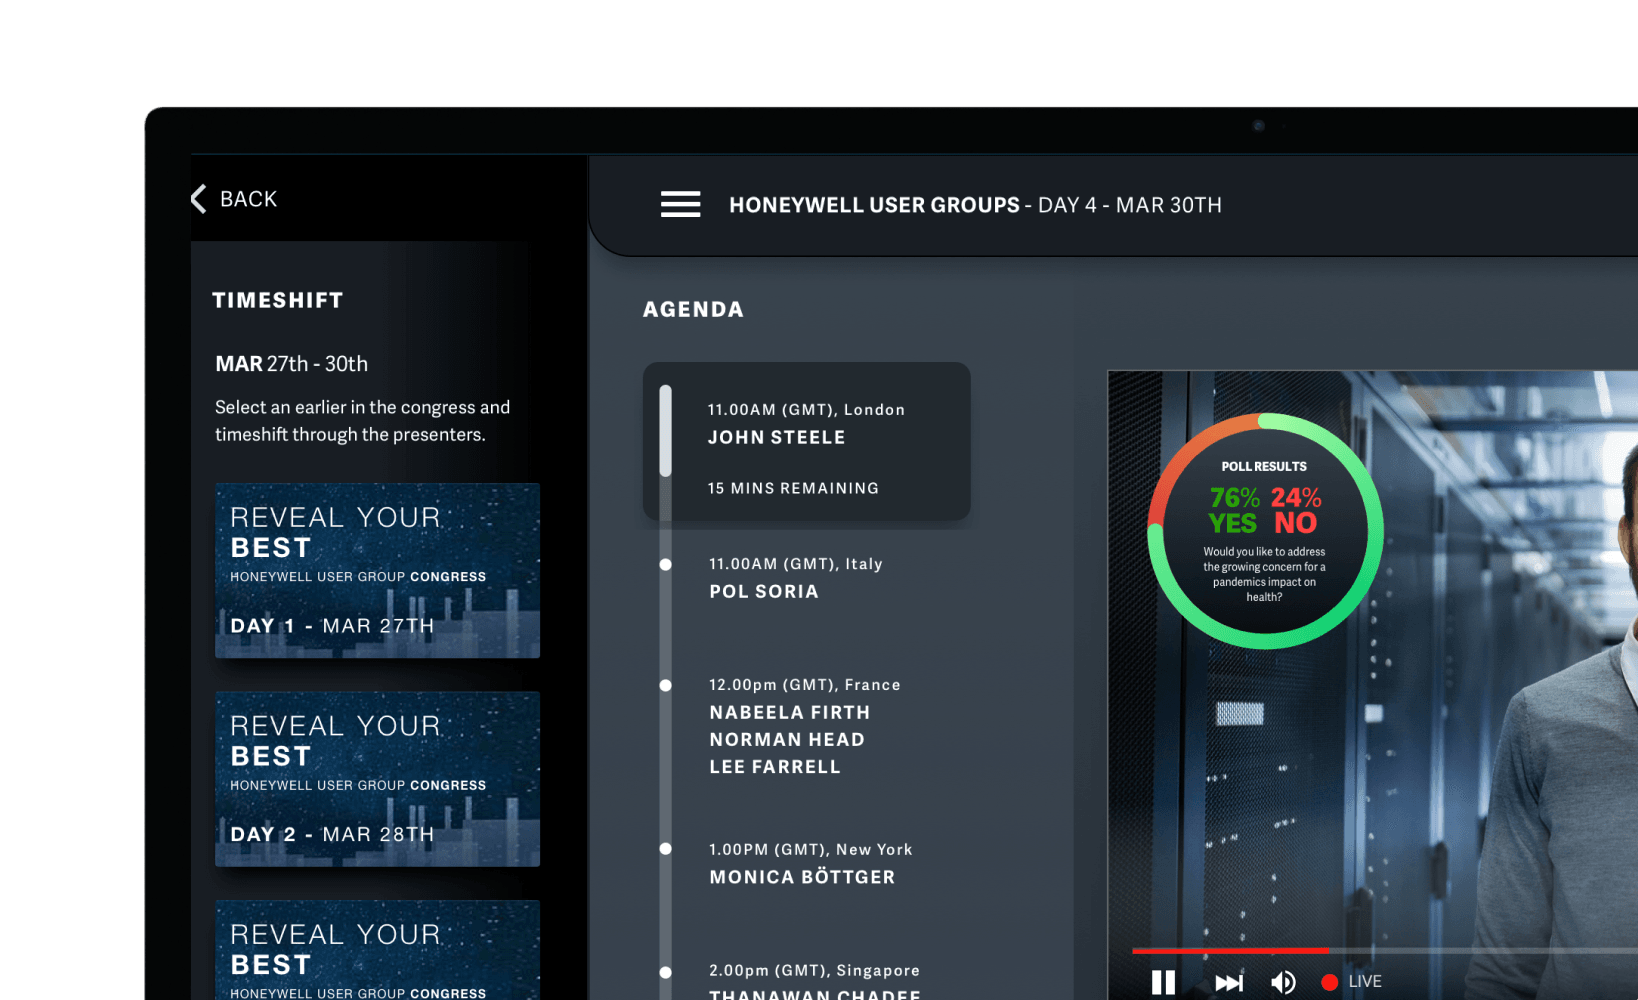The width and height of the screenshot is (1638, 1000).
Task: Select the Day 1 - Mar 27th thumbnail
Action: (377, 570)
